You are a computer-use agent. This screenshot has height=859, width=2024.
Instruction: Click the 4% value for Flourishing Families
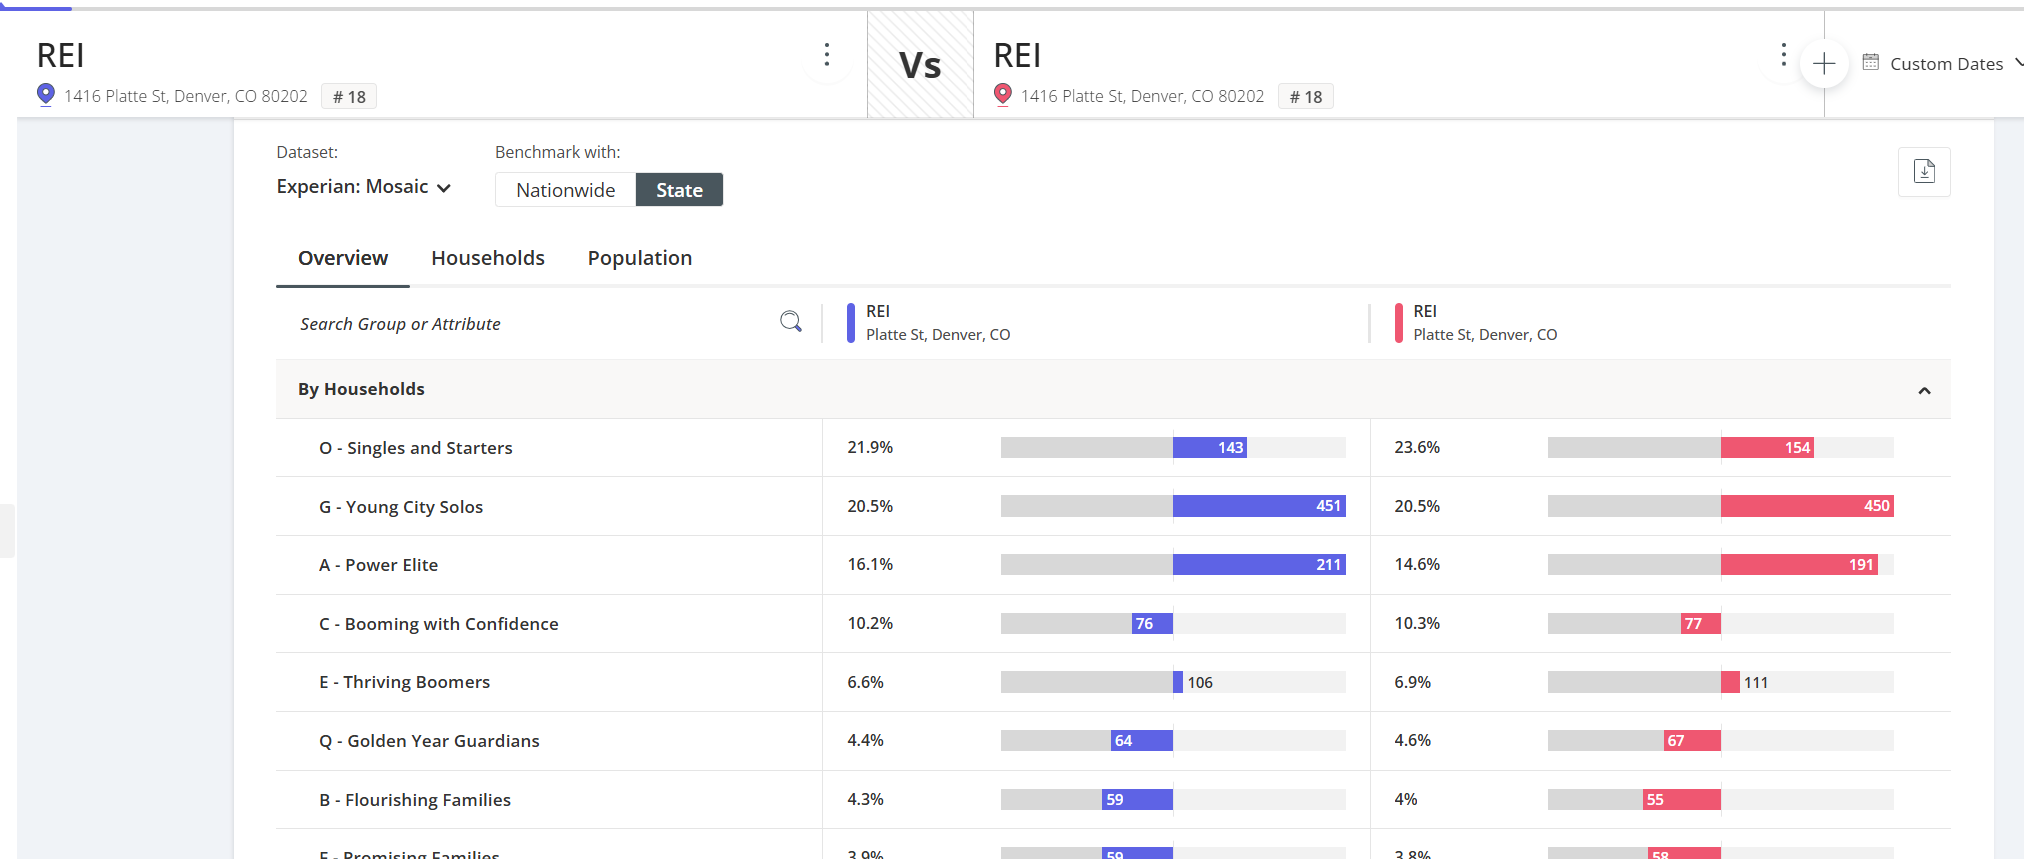click(x=1405, y=799)
